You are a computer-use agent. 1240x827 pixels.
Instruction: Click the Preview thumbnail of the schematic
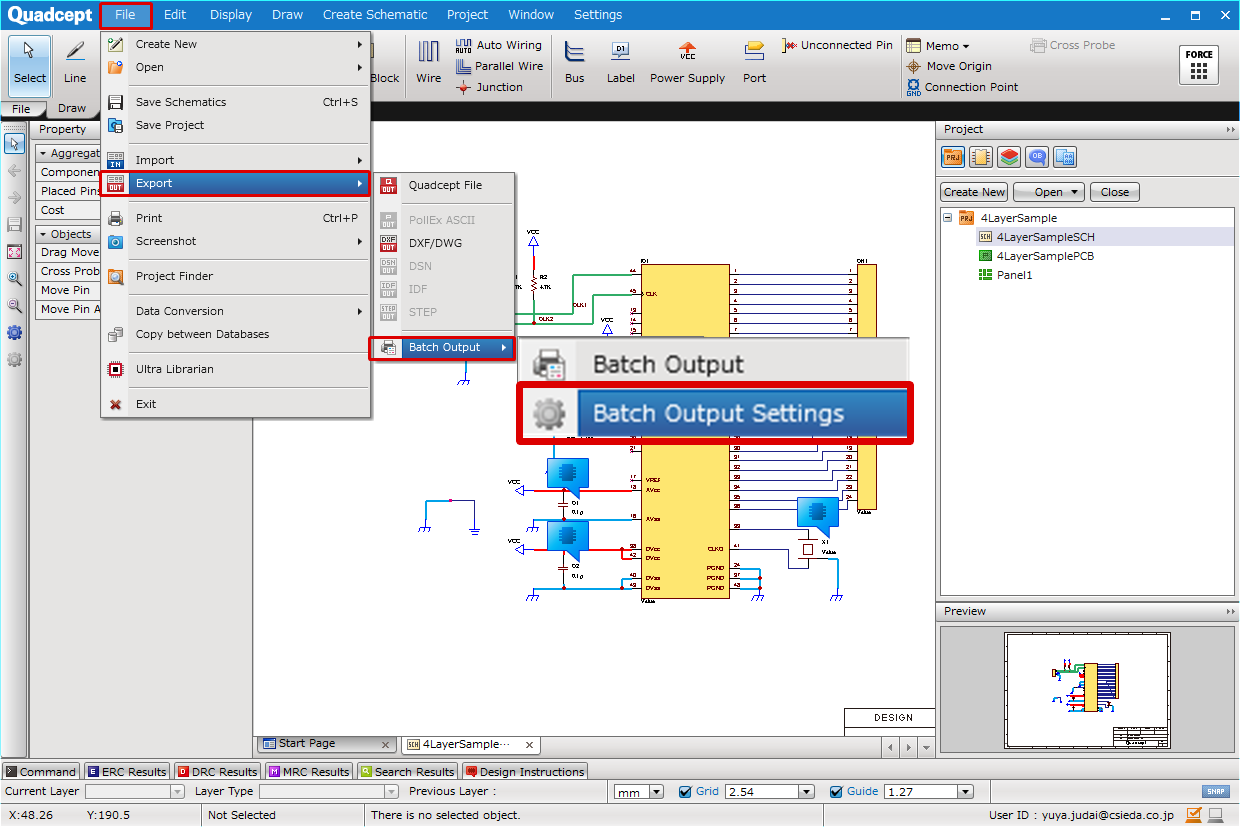1087,691
